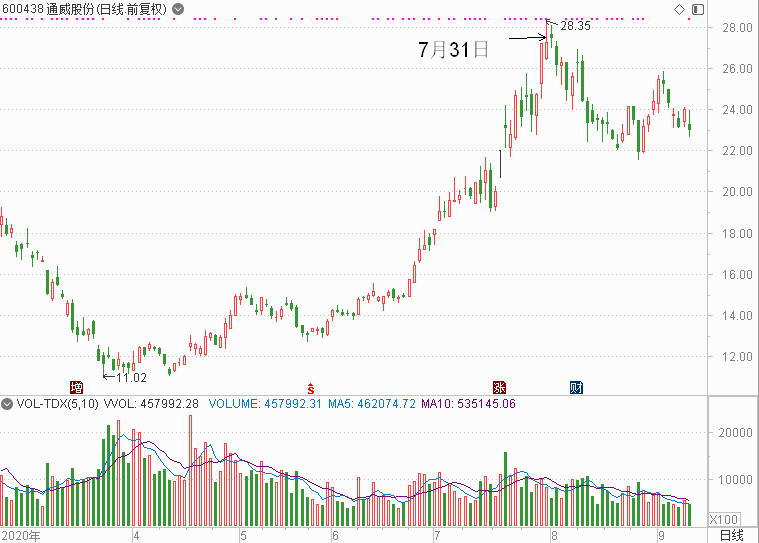Click the 增 event marker icon
This screenshot has height=543, width=759.
76,387
